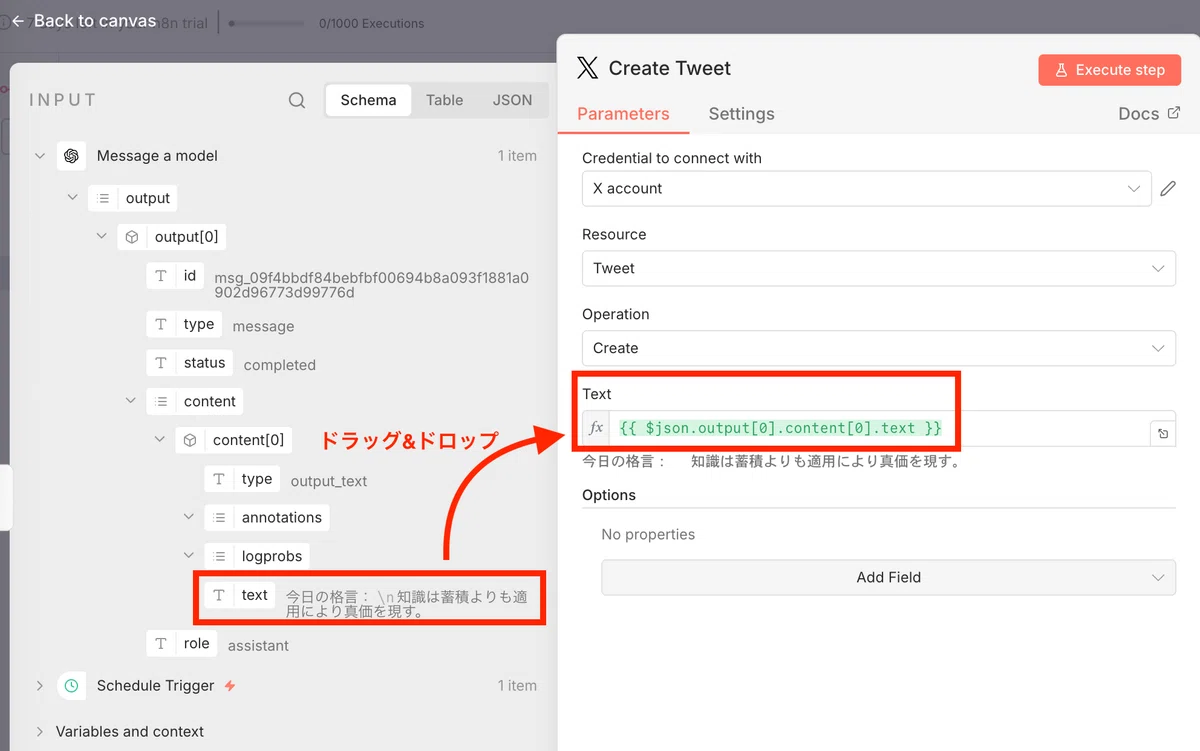Click the cube icon beside content[0]
Viewport: 1200px width, 751px height.
point(189,440)
